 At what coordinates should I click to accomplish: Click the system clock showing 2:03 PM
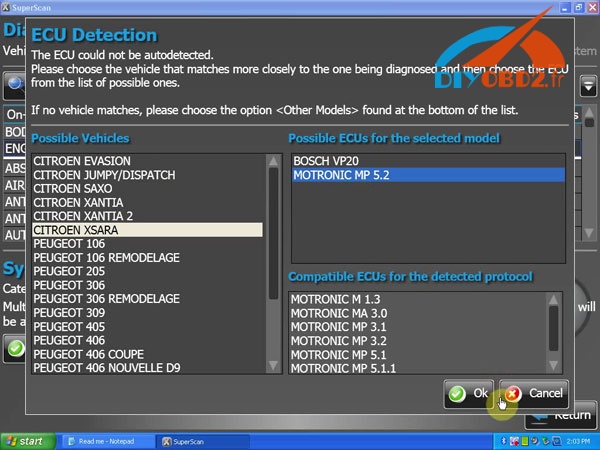point(579,442)
